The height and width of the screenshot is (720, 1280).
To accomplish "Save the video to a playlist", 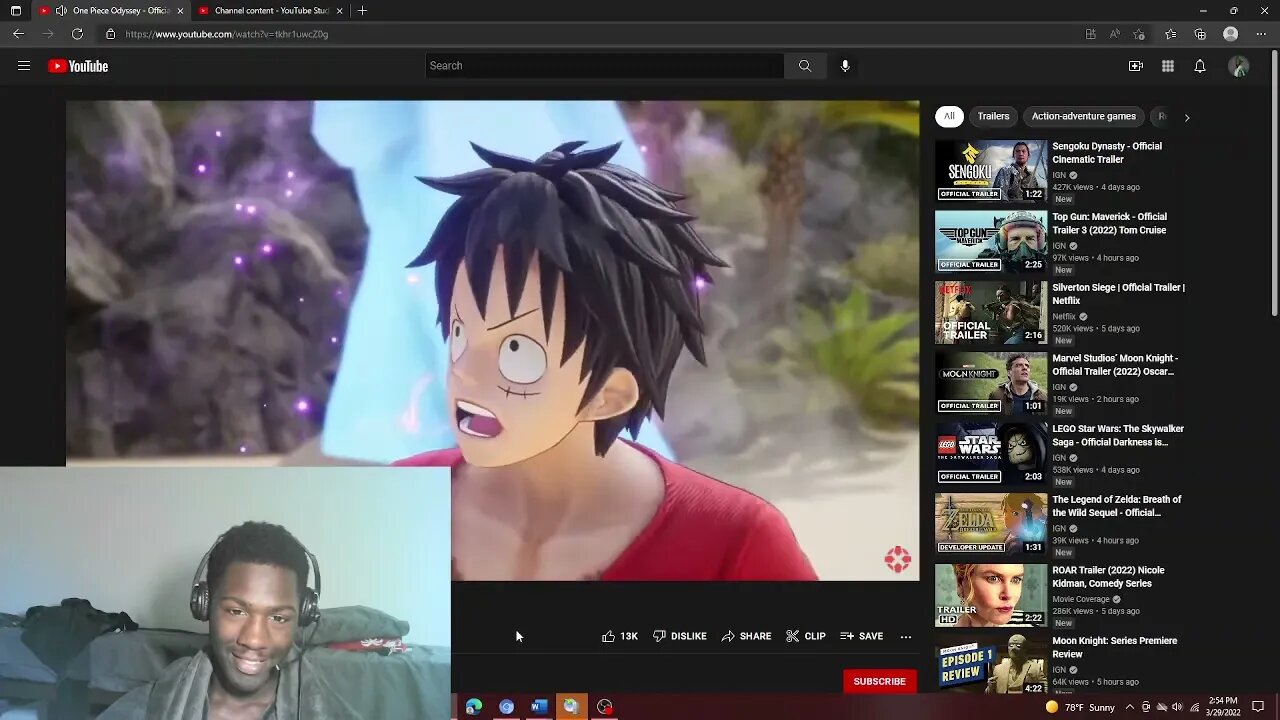I will (862, 636).
